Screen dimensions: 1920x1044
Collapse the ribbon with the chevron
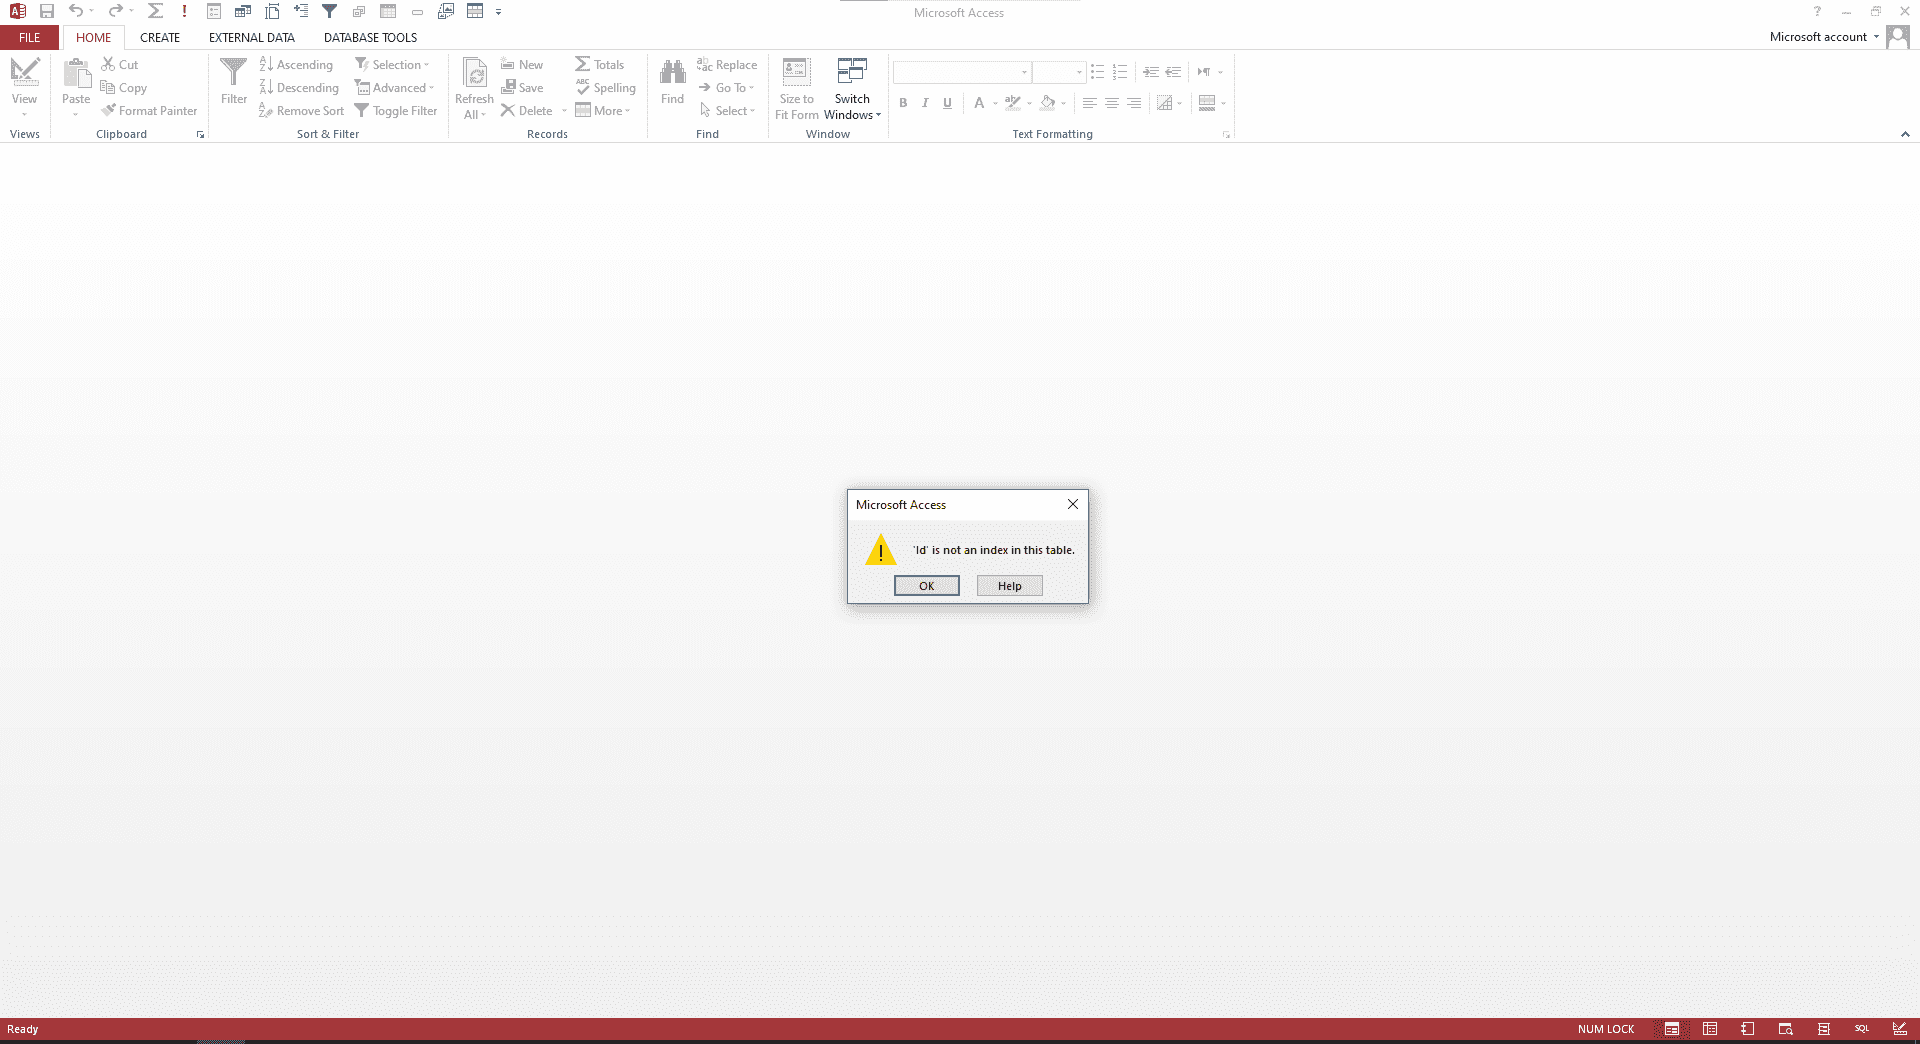coord(1905,134)
